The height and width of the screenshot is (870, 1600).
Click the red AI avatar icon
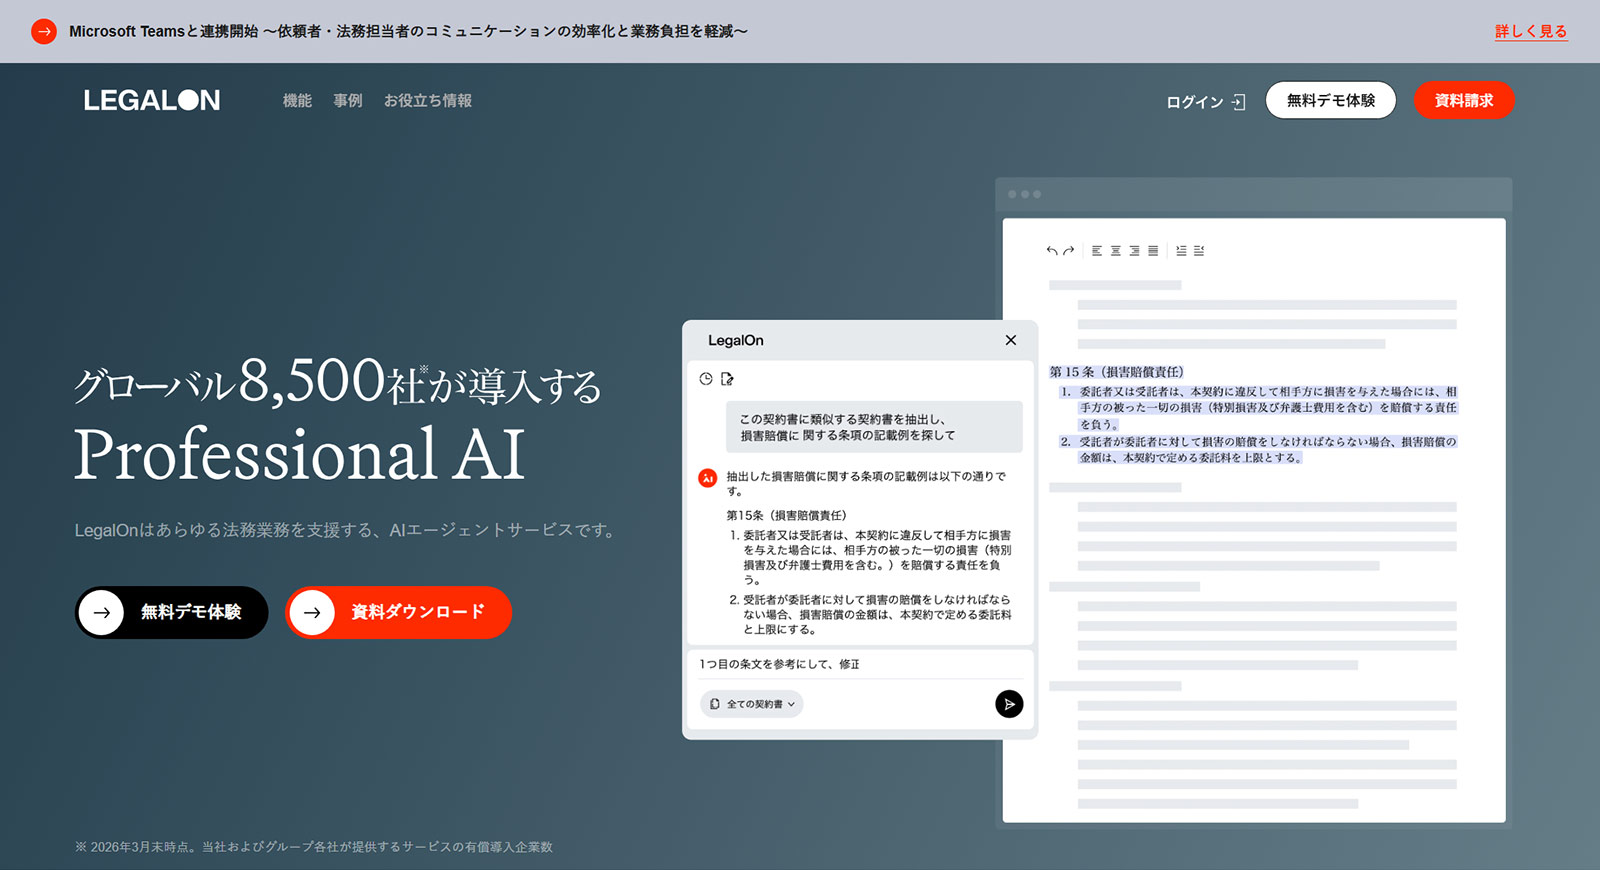pyautogui.click(x=708, y=478)
